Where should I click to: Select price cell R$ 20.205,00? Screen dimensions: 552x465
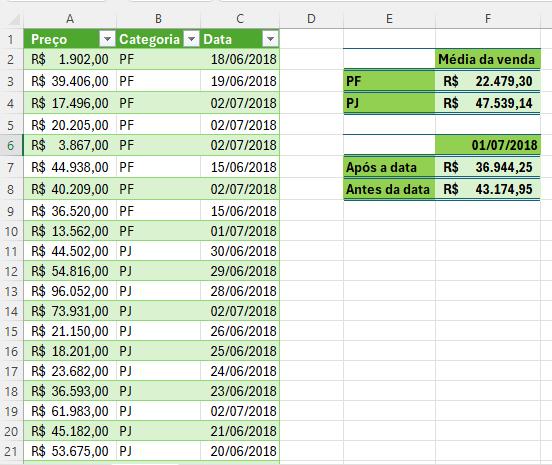[x=70, y=125]
